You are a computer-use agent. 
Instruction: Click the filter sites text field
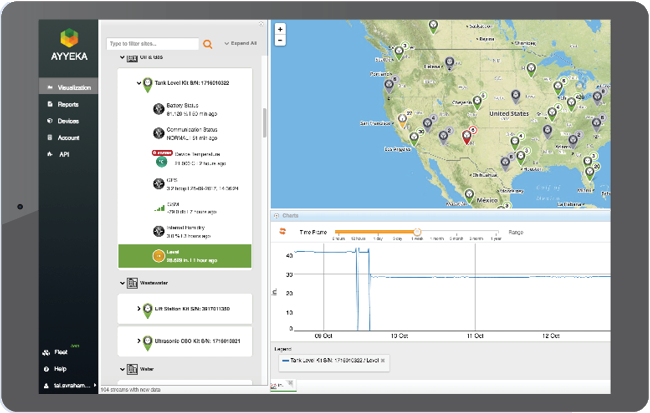tap(152, 44)
